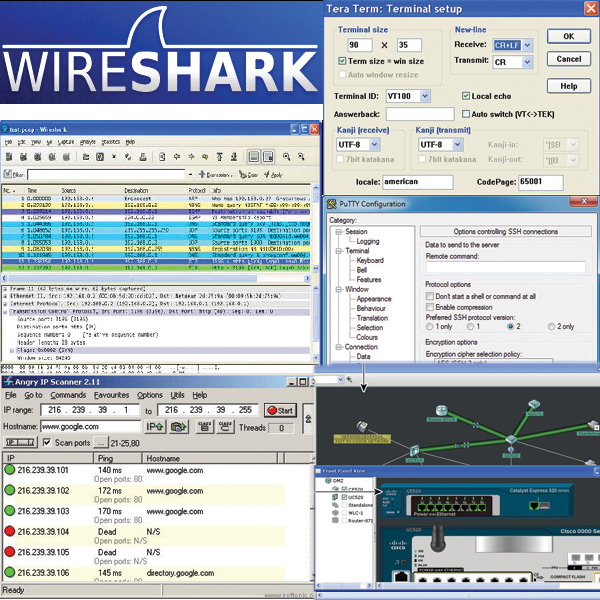Click the Wireshark print icon
The height and width of the screenshot is (600, 600).
143,157
